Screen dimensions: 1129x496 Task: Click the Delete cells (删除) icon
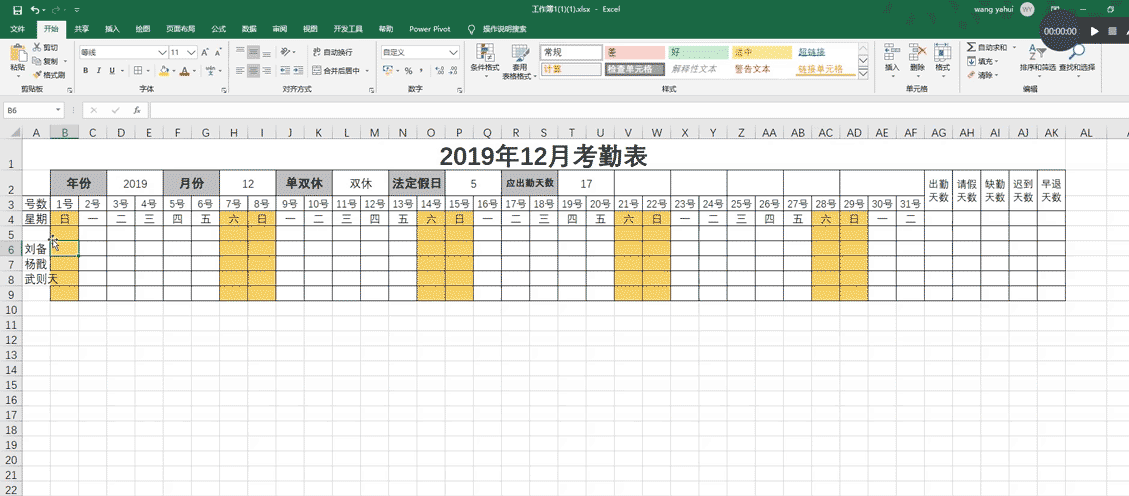click(917, 53)
